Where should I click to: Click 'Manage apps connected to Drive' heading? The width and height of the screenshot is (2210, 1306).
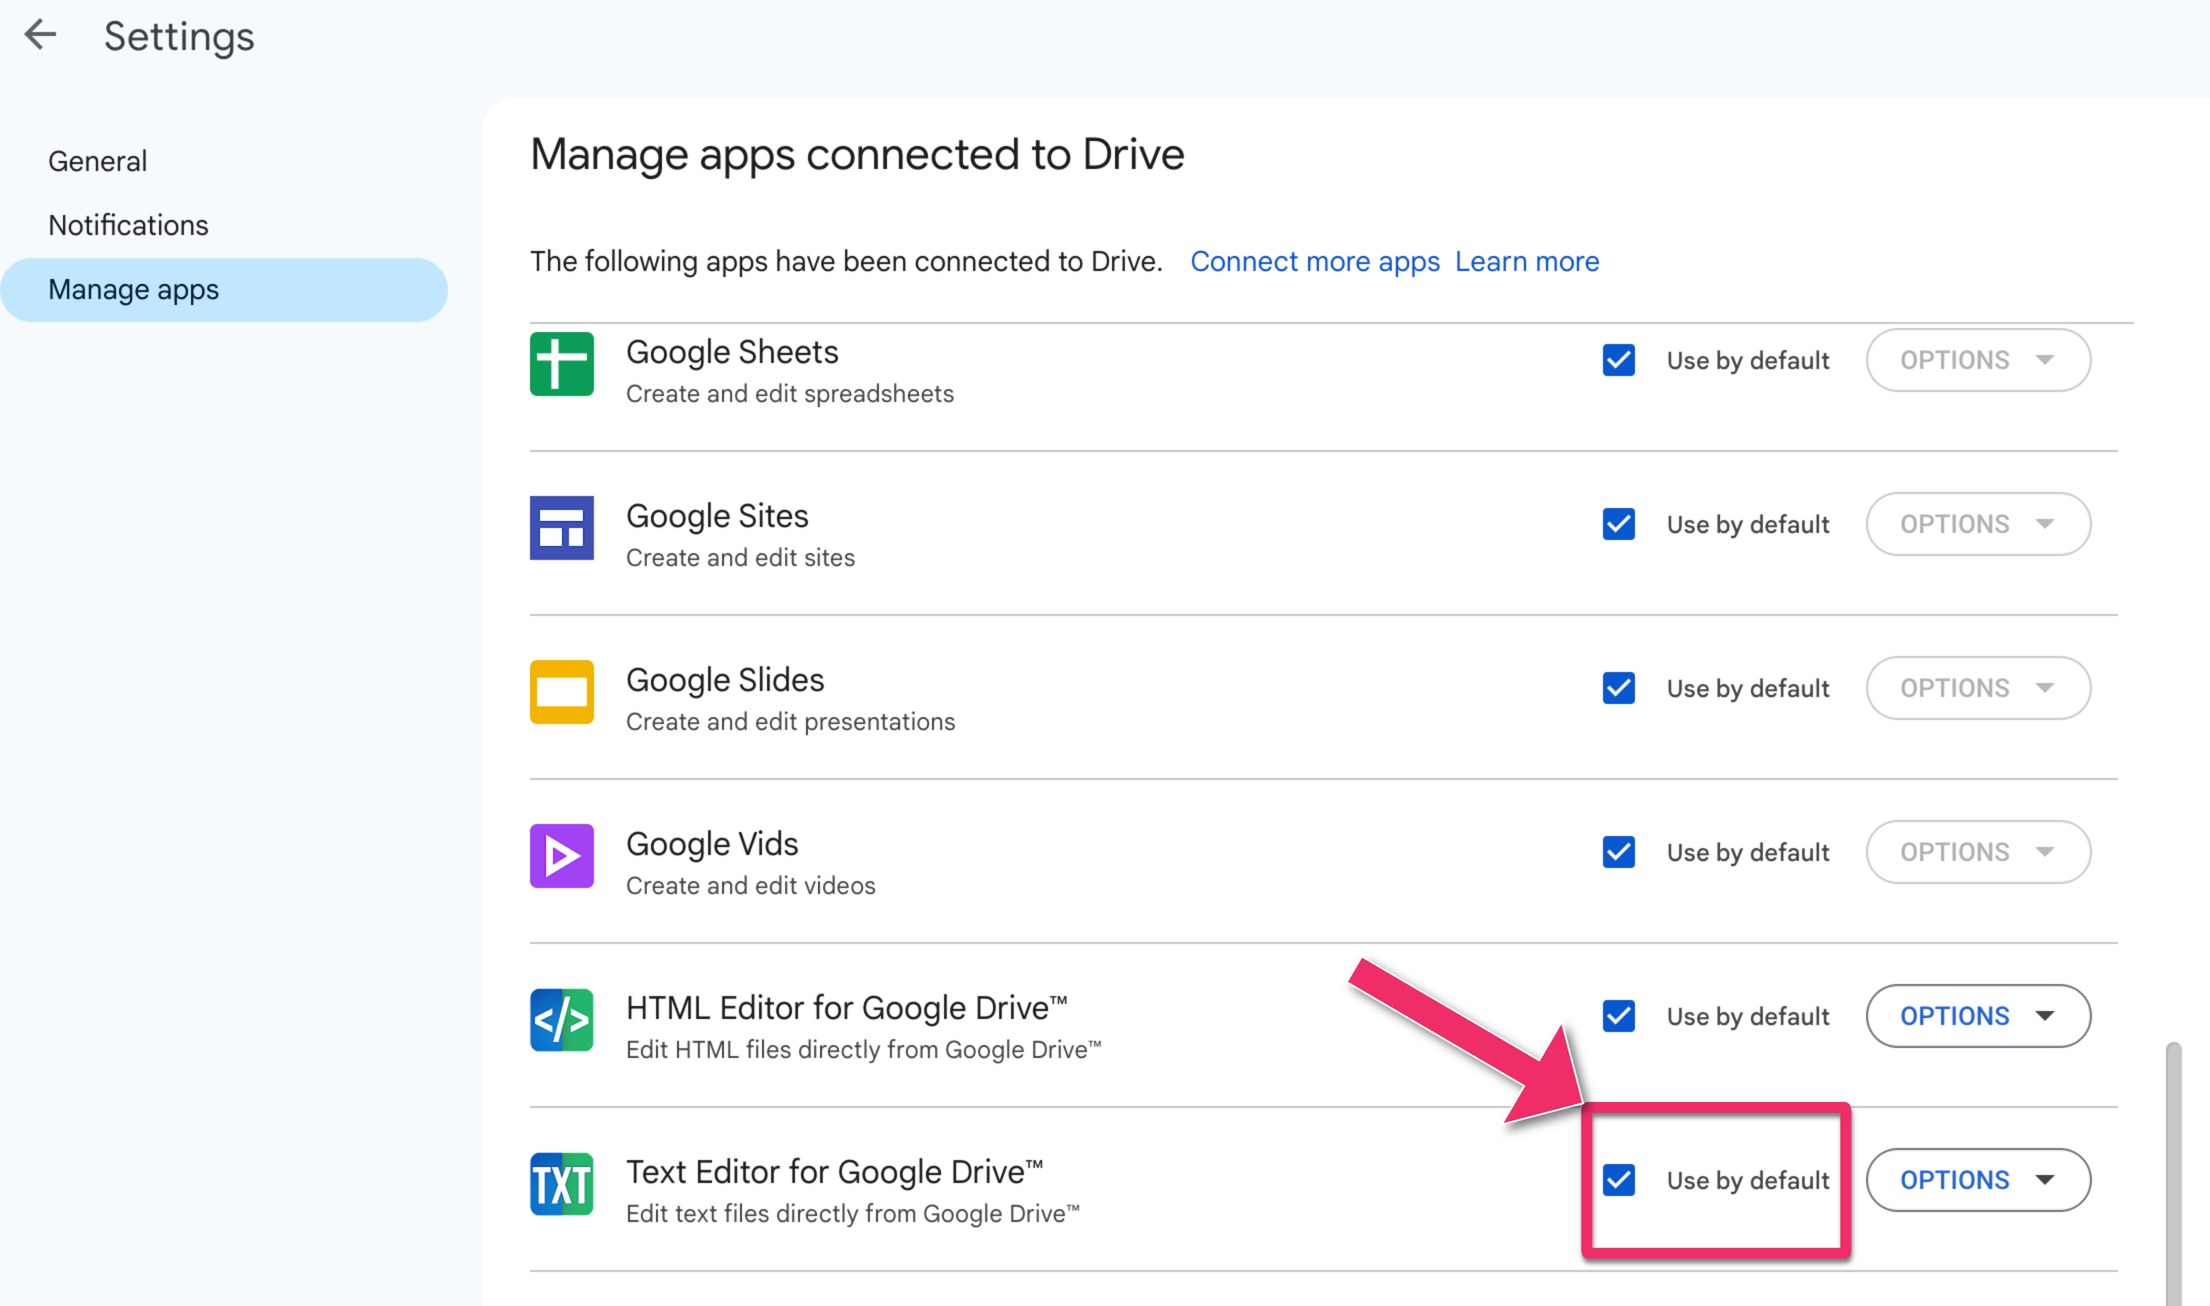point(857,154)
